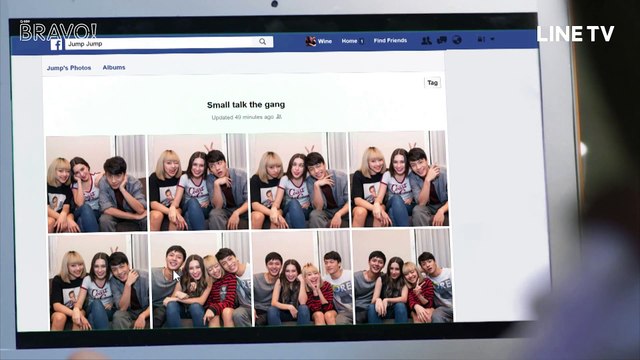Image resolution: width=640 pixels, height=360 pixels.
Task: Click the 'Updated 49 minutes ago' text
Action: click(243, 117)
